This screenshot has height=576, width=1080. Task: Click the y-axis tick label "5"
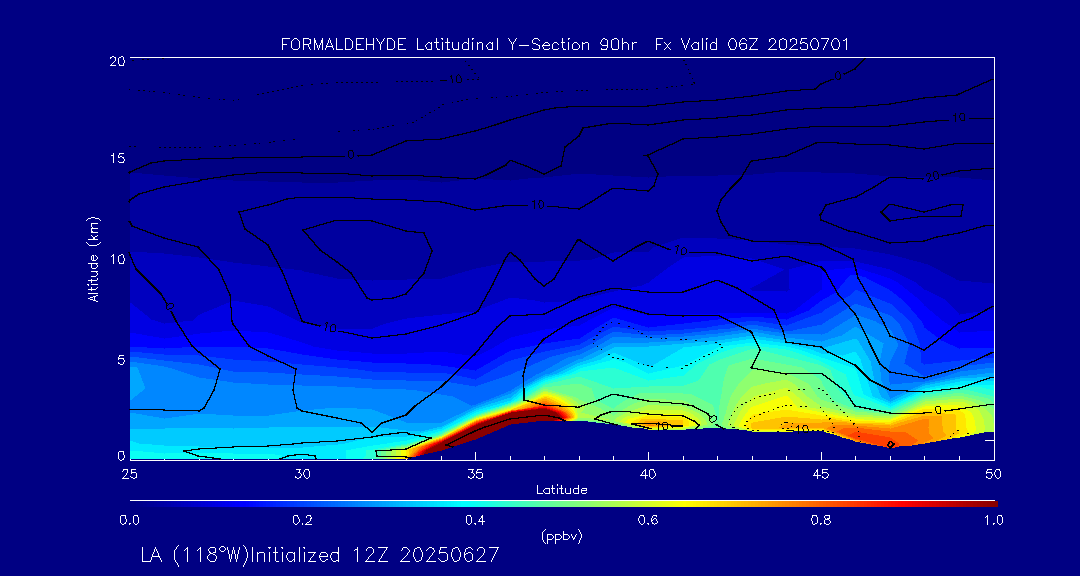coord(121,359)
